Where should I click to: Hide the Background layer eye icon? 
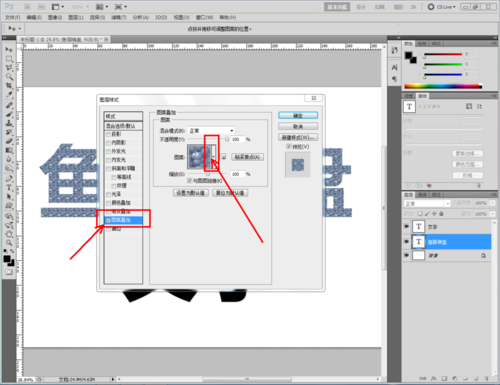[x=406, y=255]
